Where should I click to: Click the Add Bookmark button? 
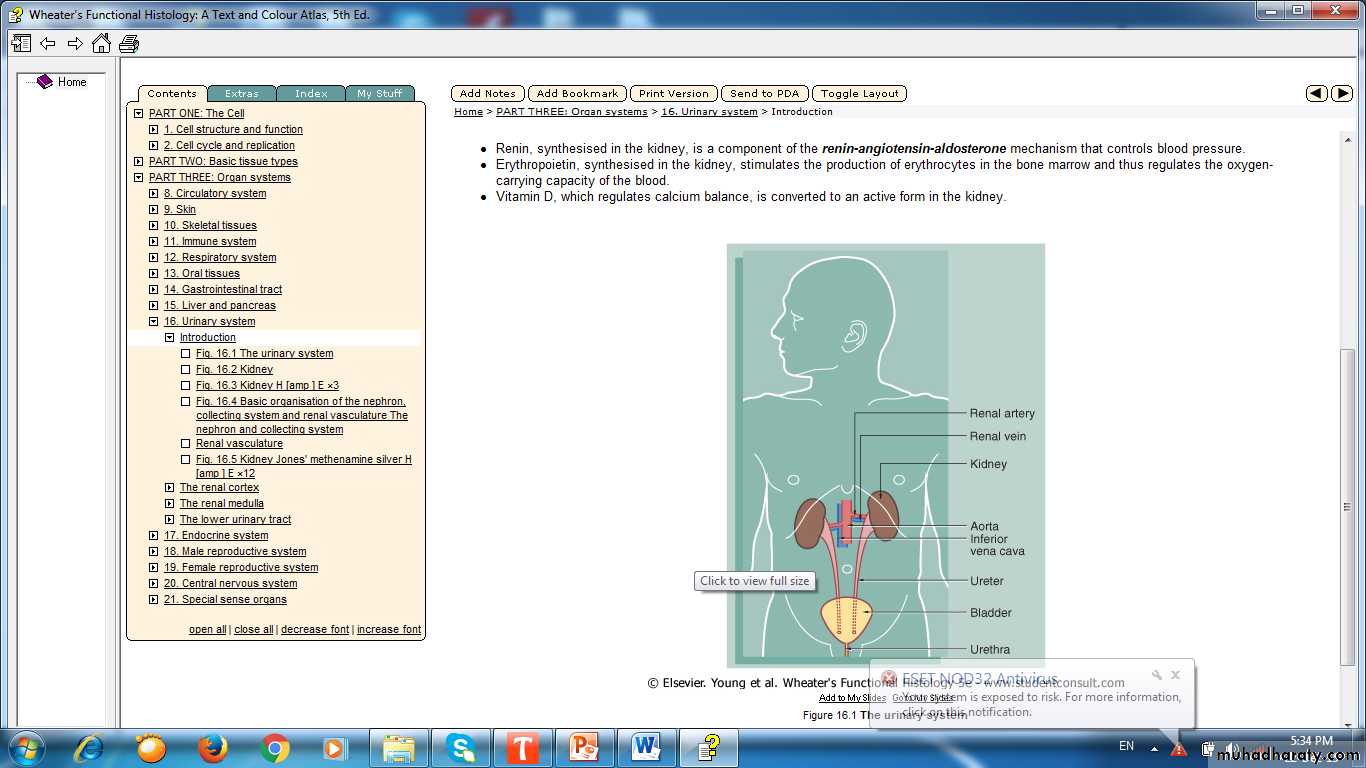(577, 93)
